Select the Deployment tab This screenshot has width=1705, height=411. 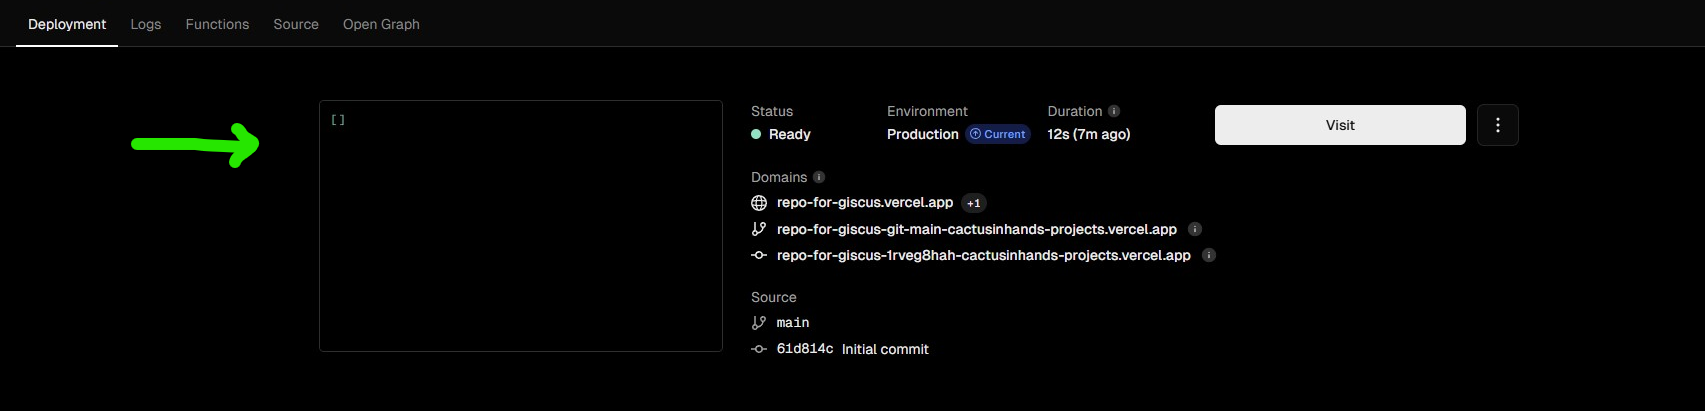click(67, 24)
